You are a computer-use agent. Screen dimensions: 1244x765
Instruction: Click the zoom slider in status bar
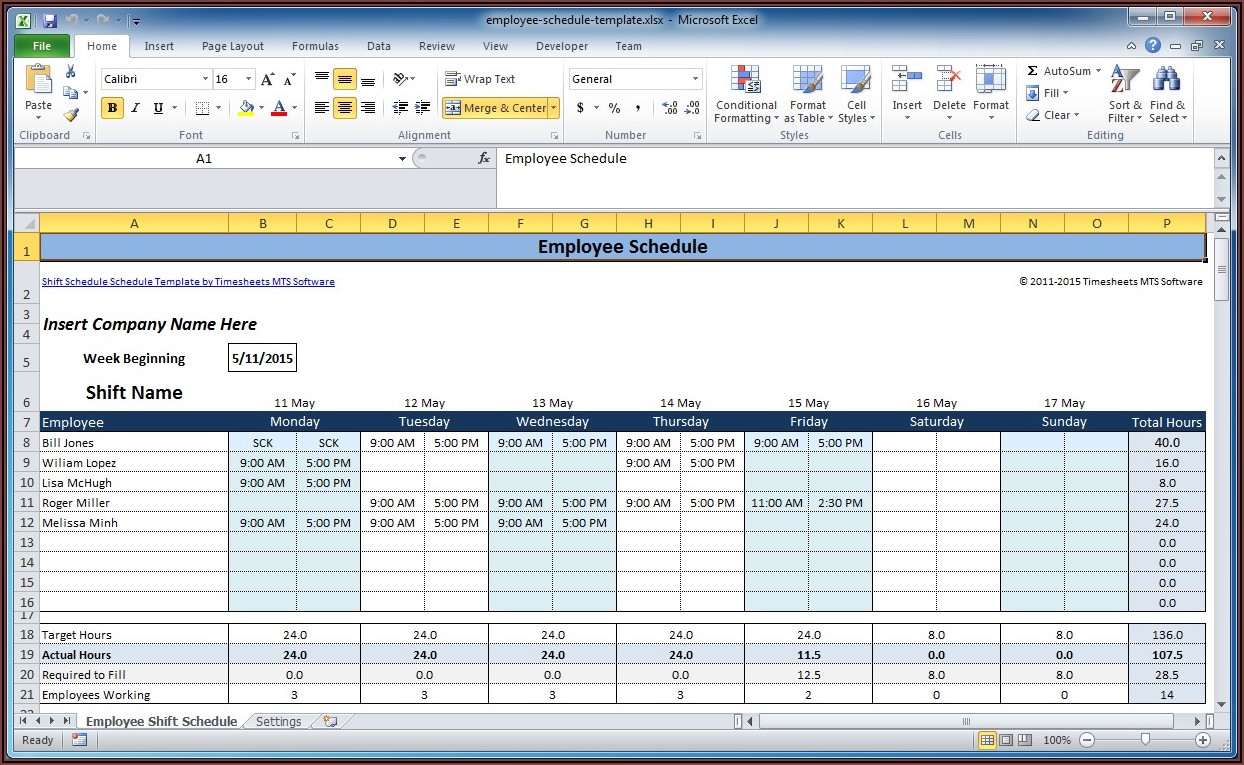[1145, 740]
